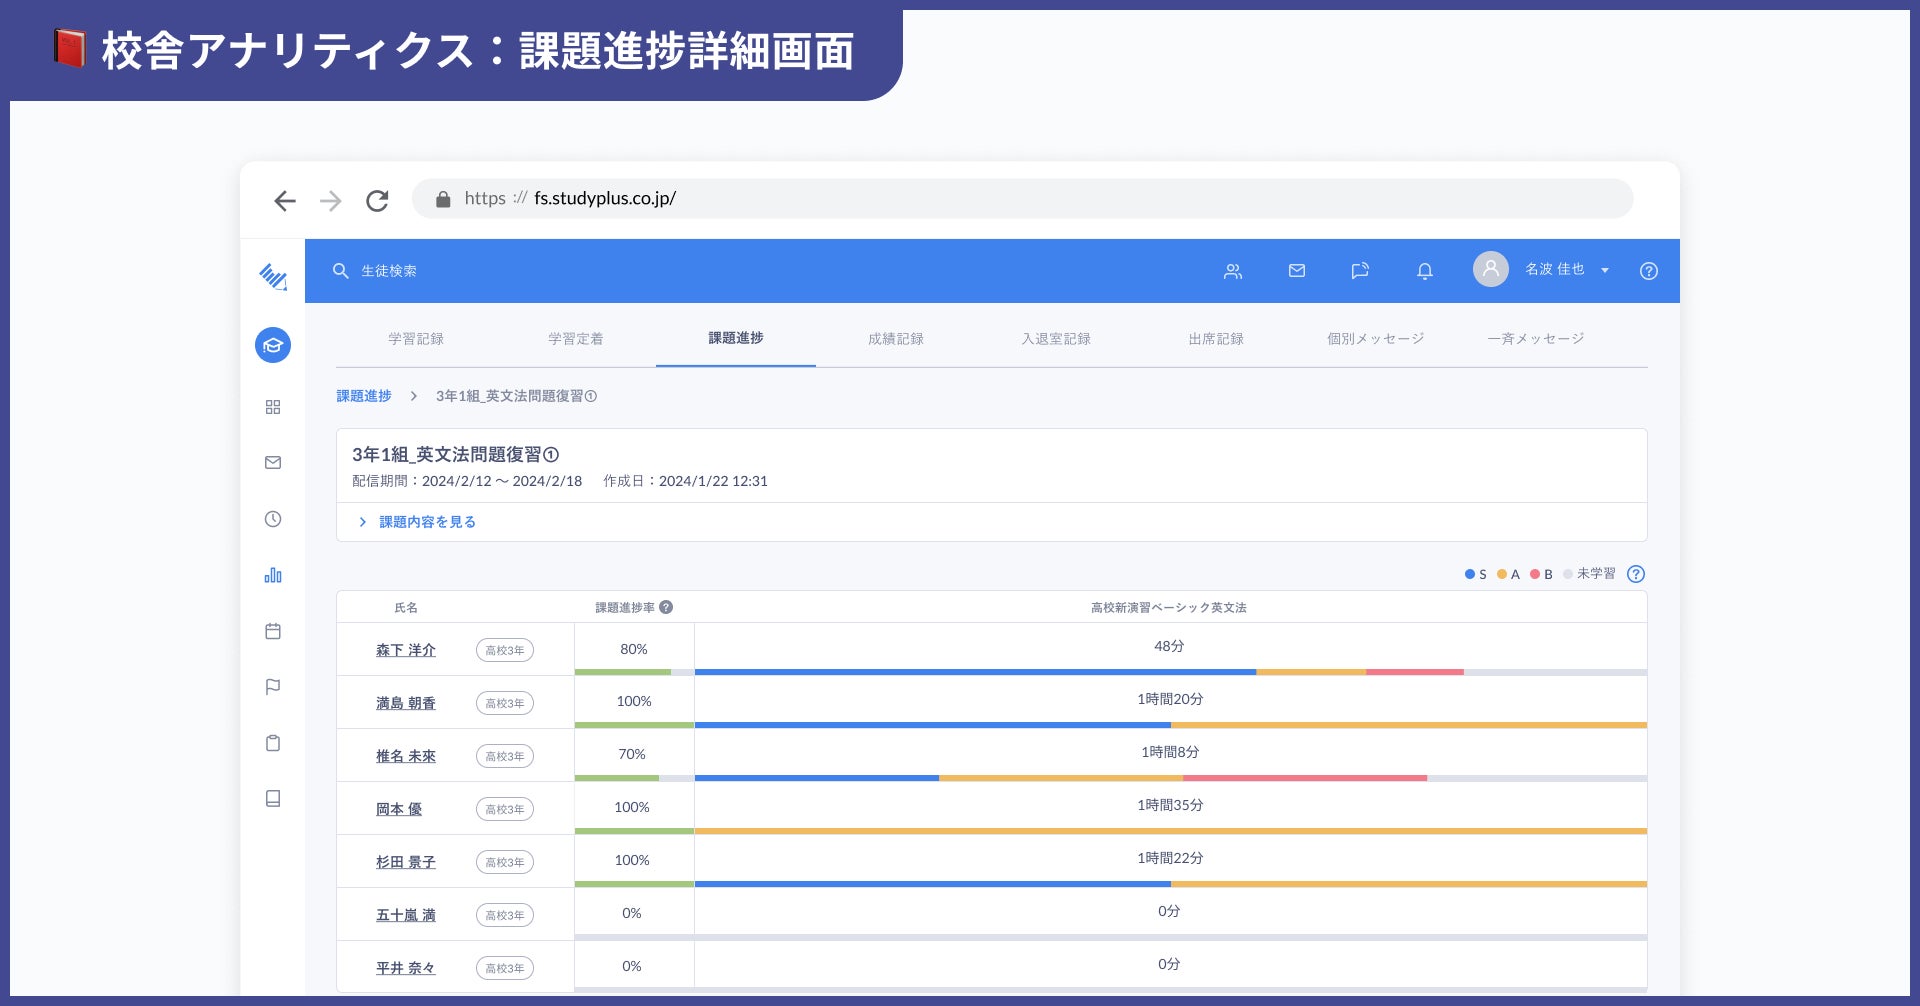
Task: Click the help icon next to 未学習 legend
Action: click(1636, 574)
